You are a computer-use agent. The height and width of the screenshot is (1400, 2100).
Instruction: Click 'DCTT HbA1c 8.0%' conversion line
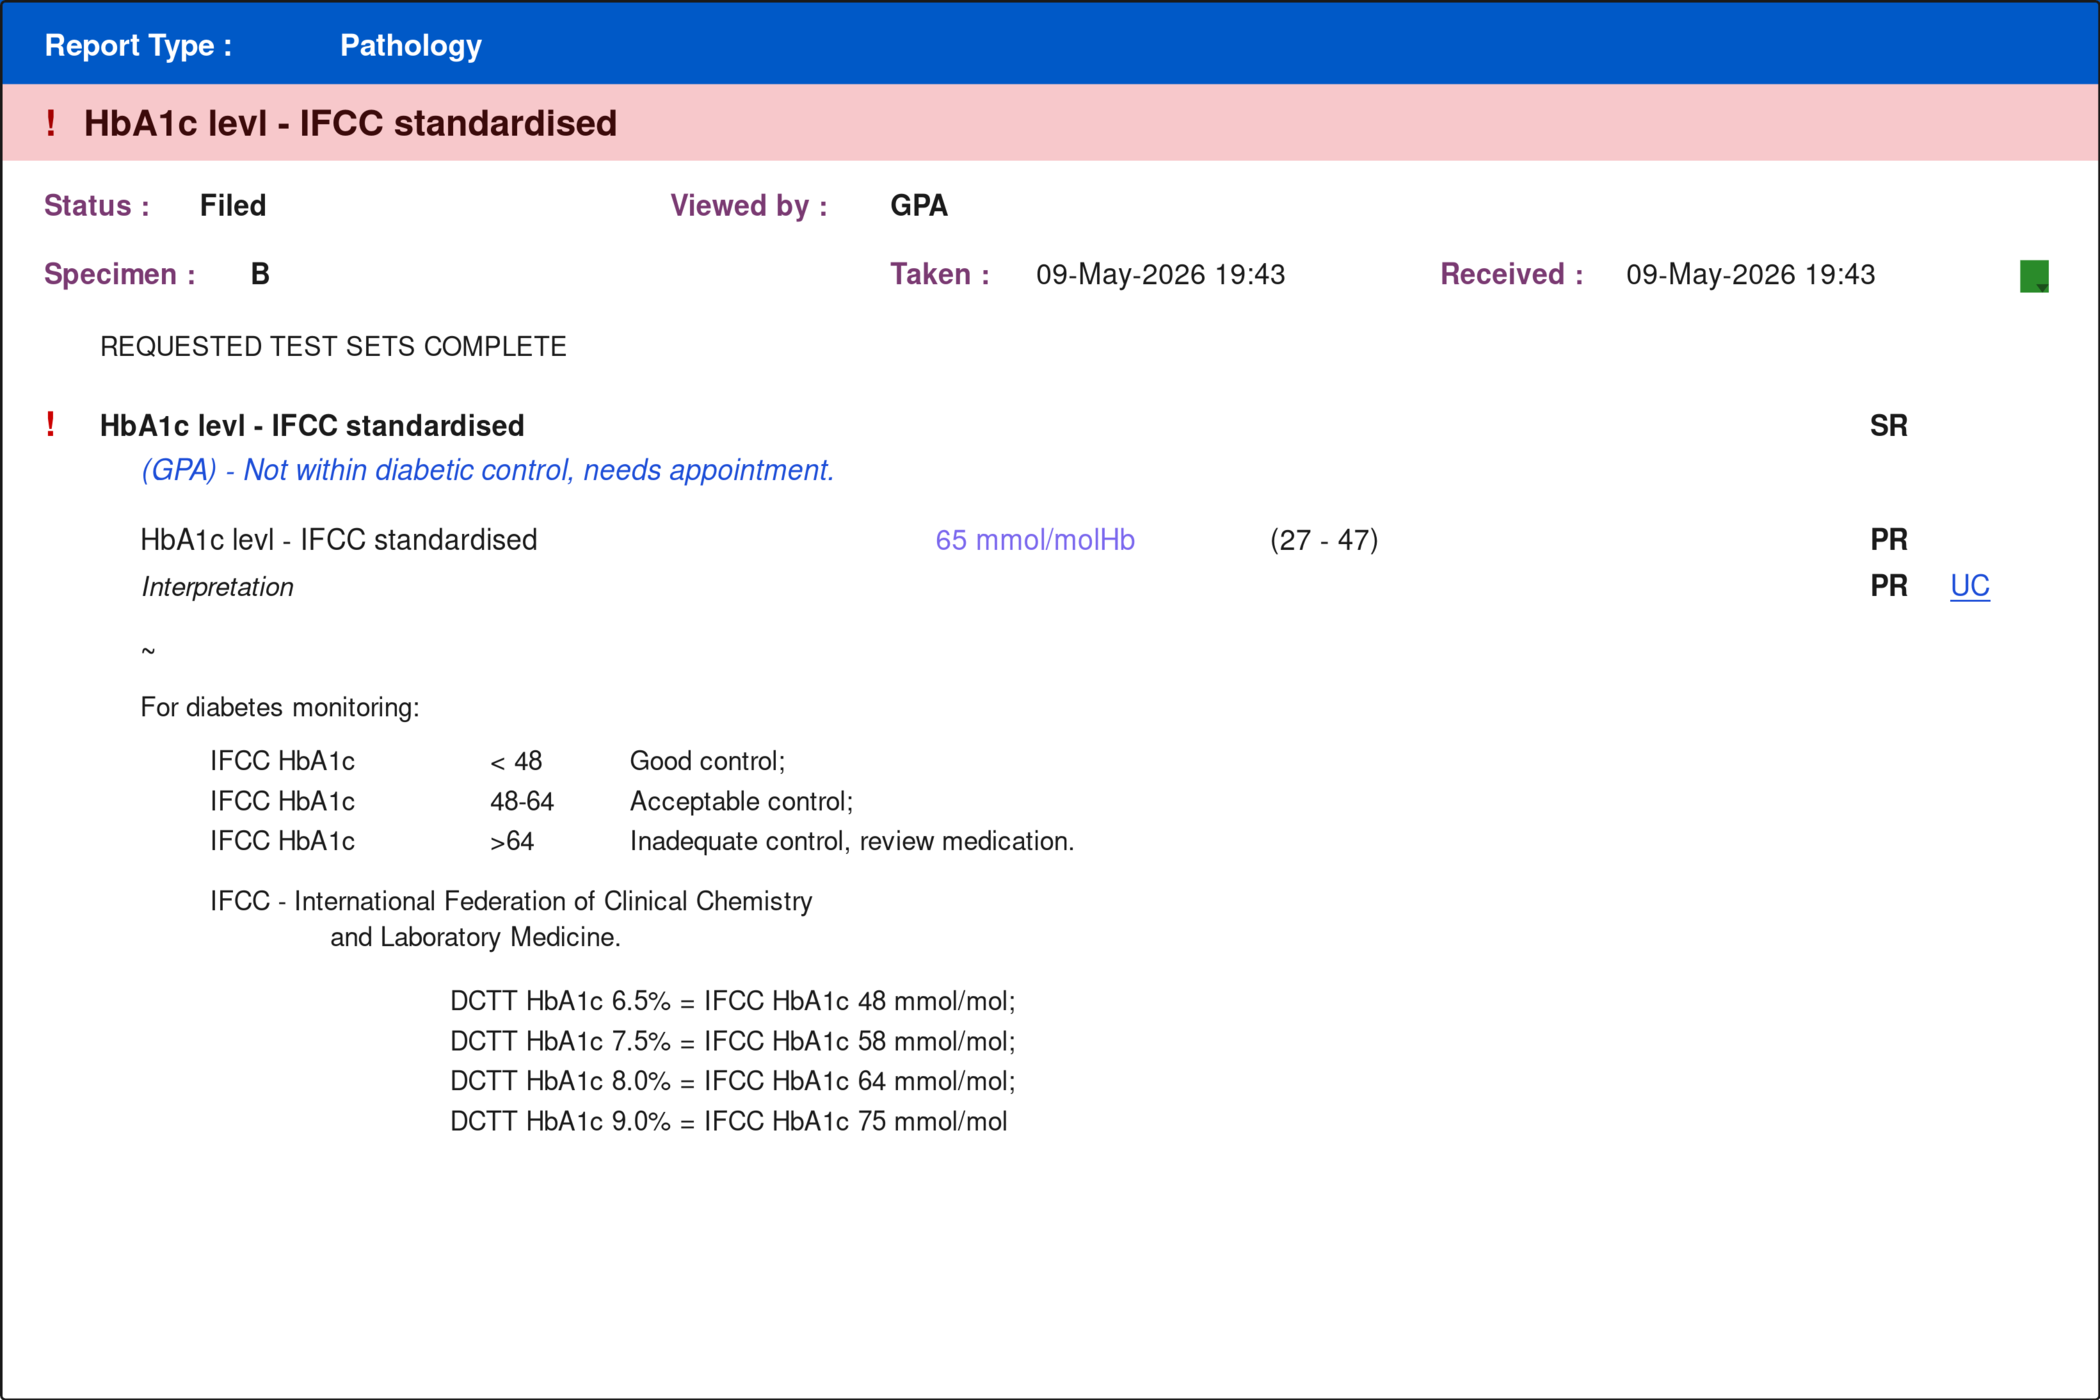point(733,1081)
